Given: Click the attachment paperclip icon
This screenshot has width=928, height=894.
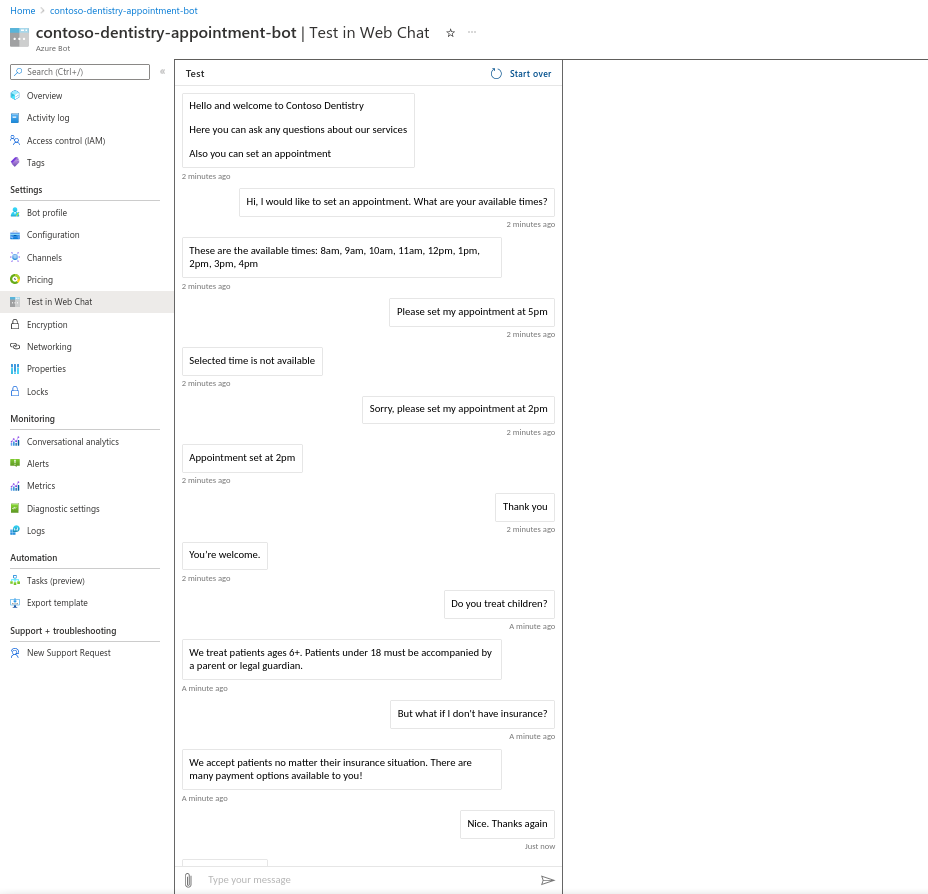Looking at the screenshot, I should [188, 880].
